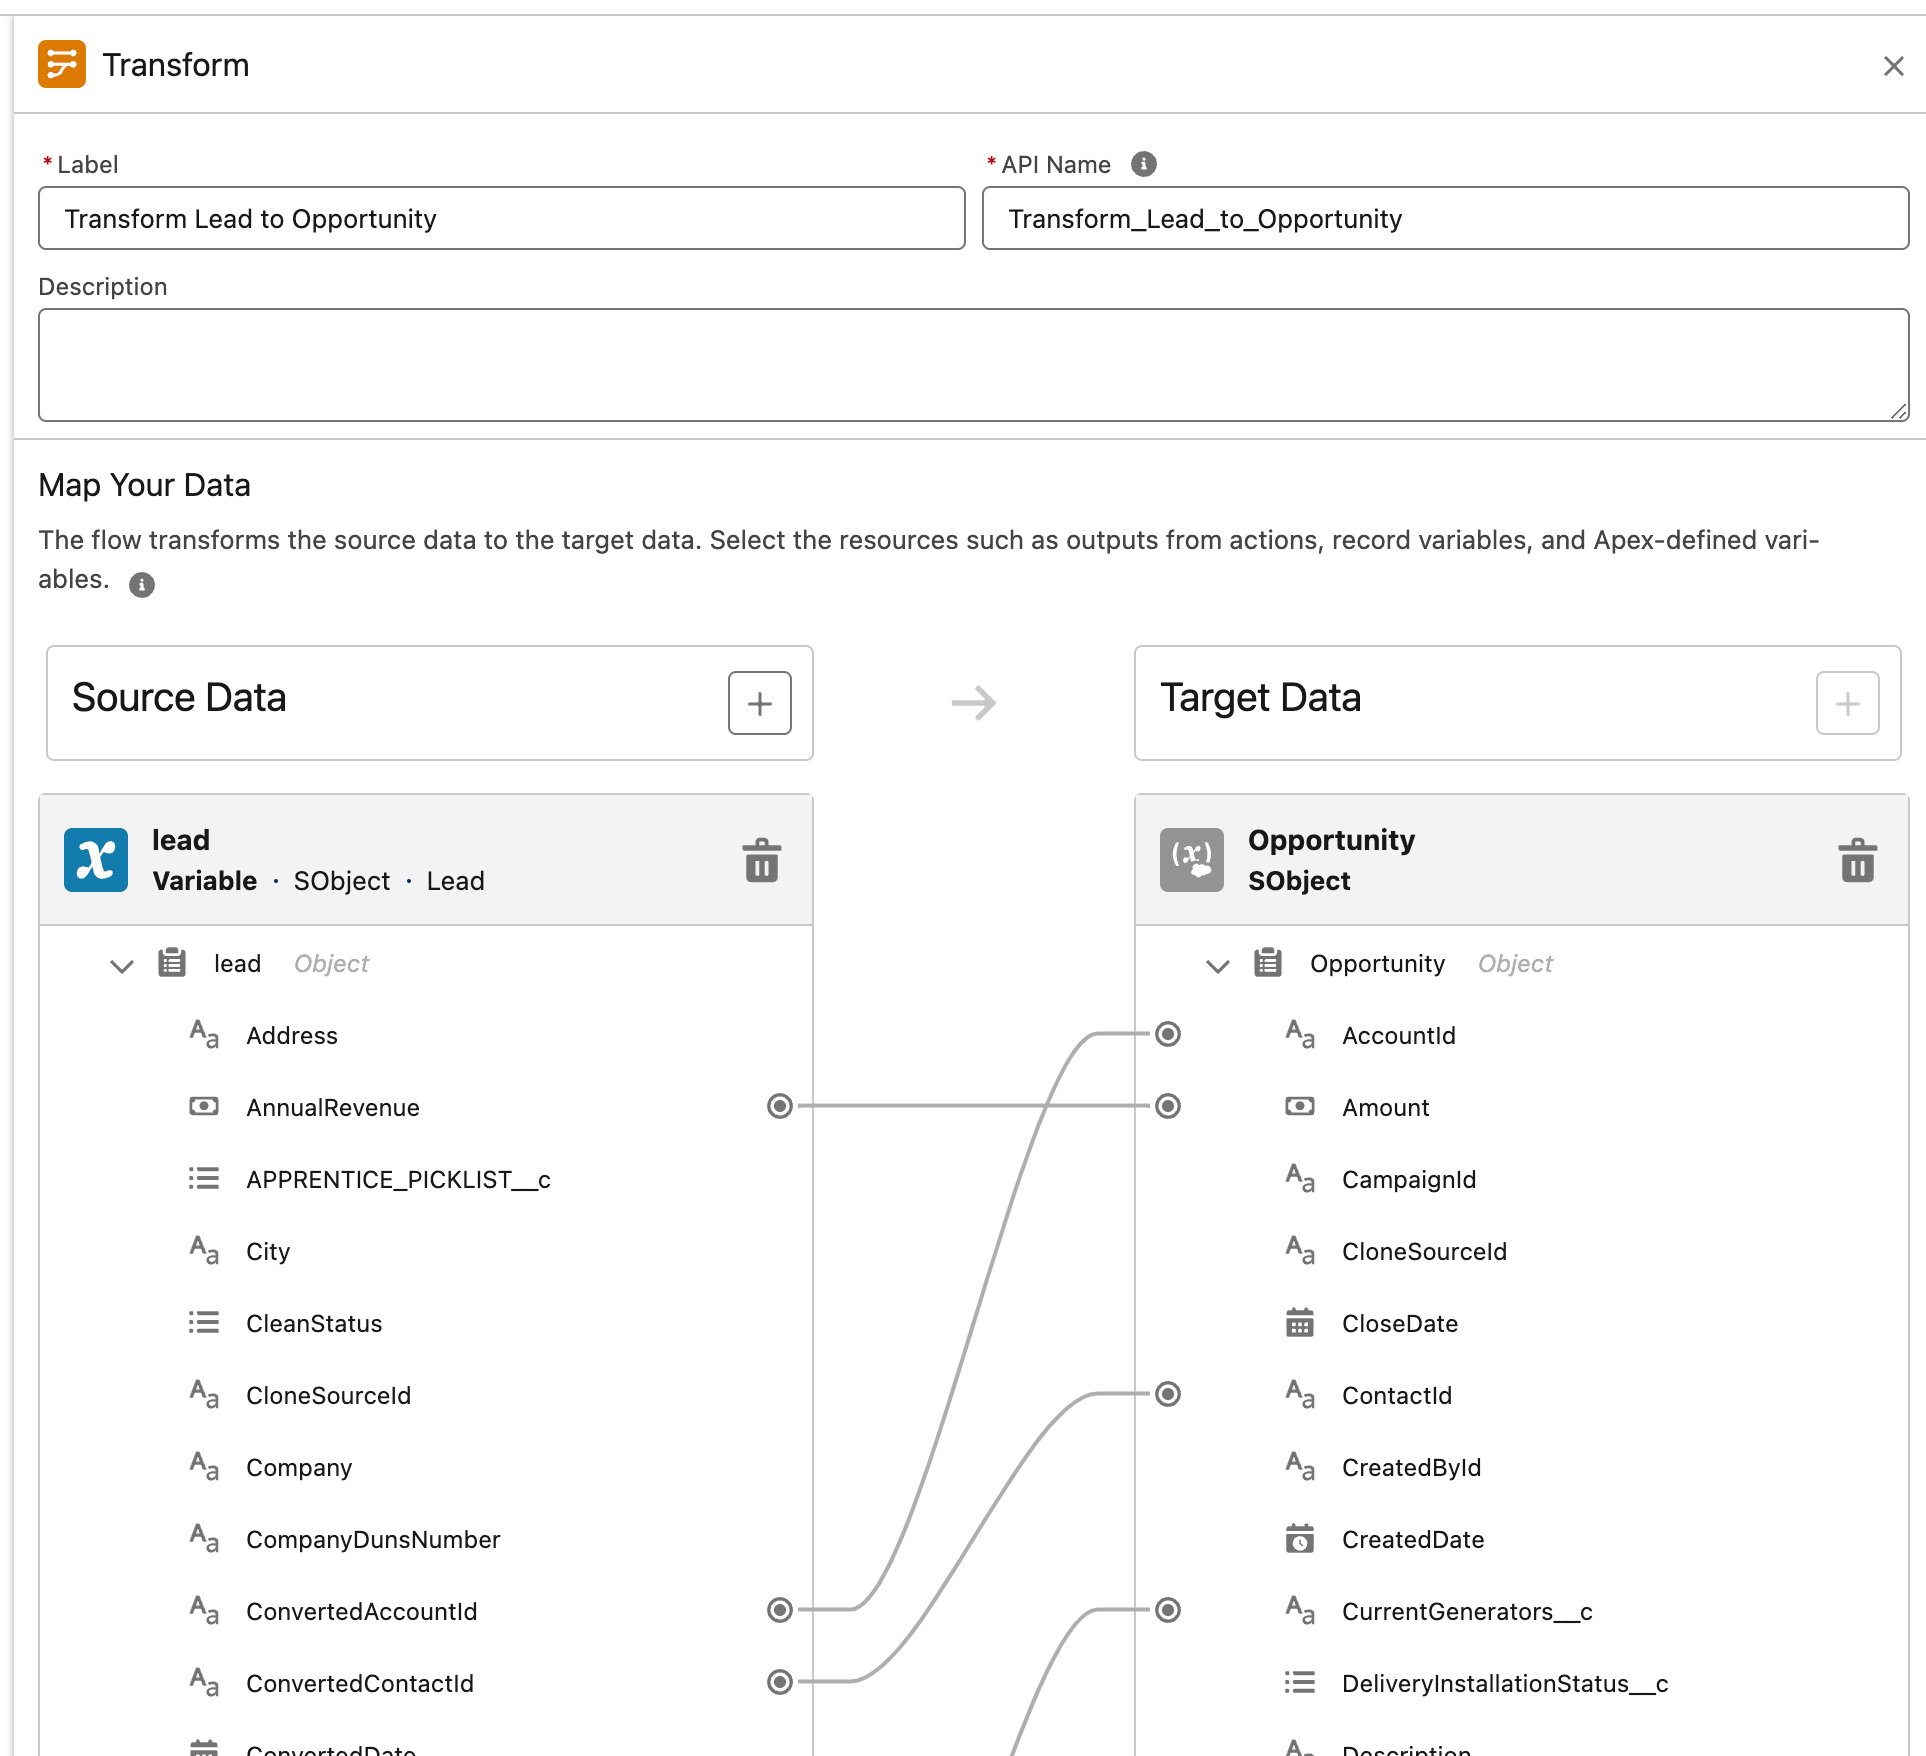Viewport: 1926px width, 1756px height.
Task: Select the AnnualRevenue source mapping node
Action: [780, 1106]
